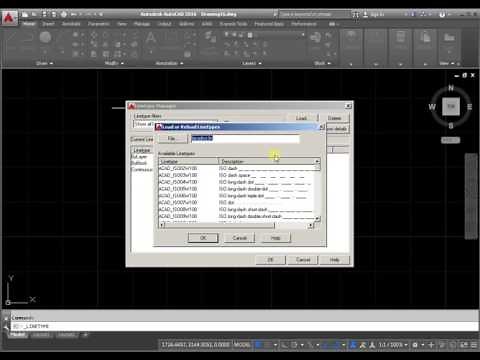This screenshot has width=480, height=360.
Task: Expand the Layers panel dropdown
Action: pyautogui.click(x=252, y=63)
